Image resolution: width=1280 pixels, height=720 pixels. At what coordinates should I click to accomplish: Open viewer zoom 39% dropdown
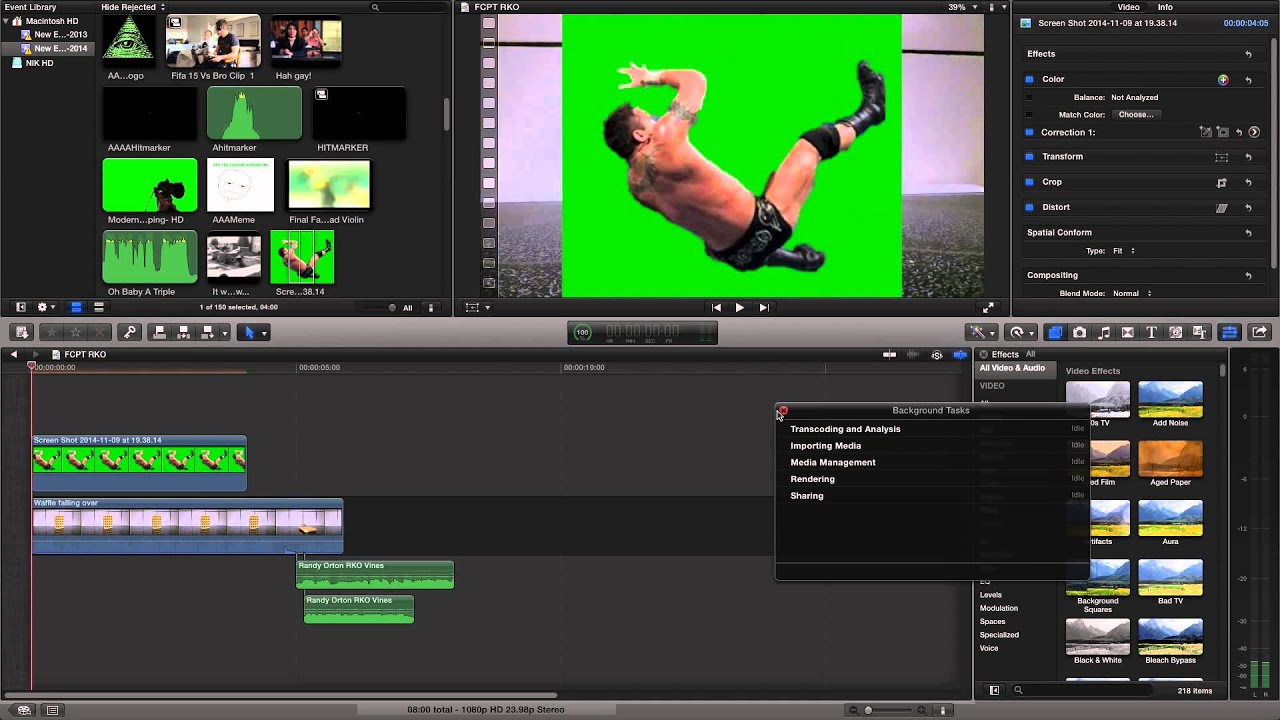click(962, 7)
